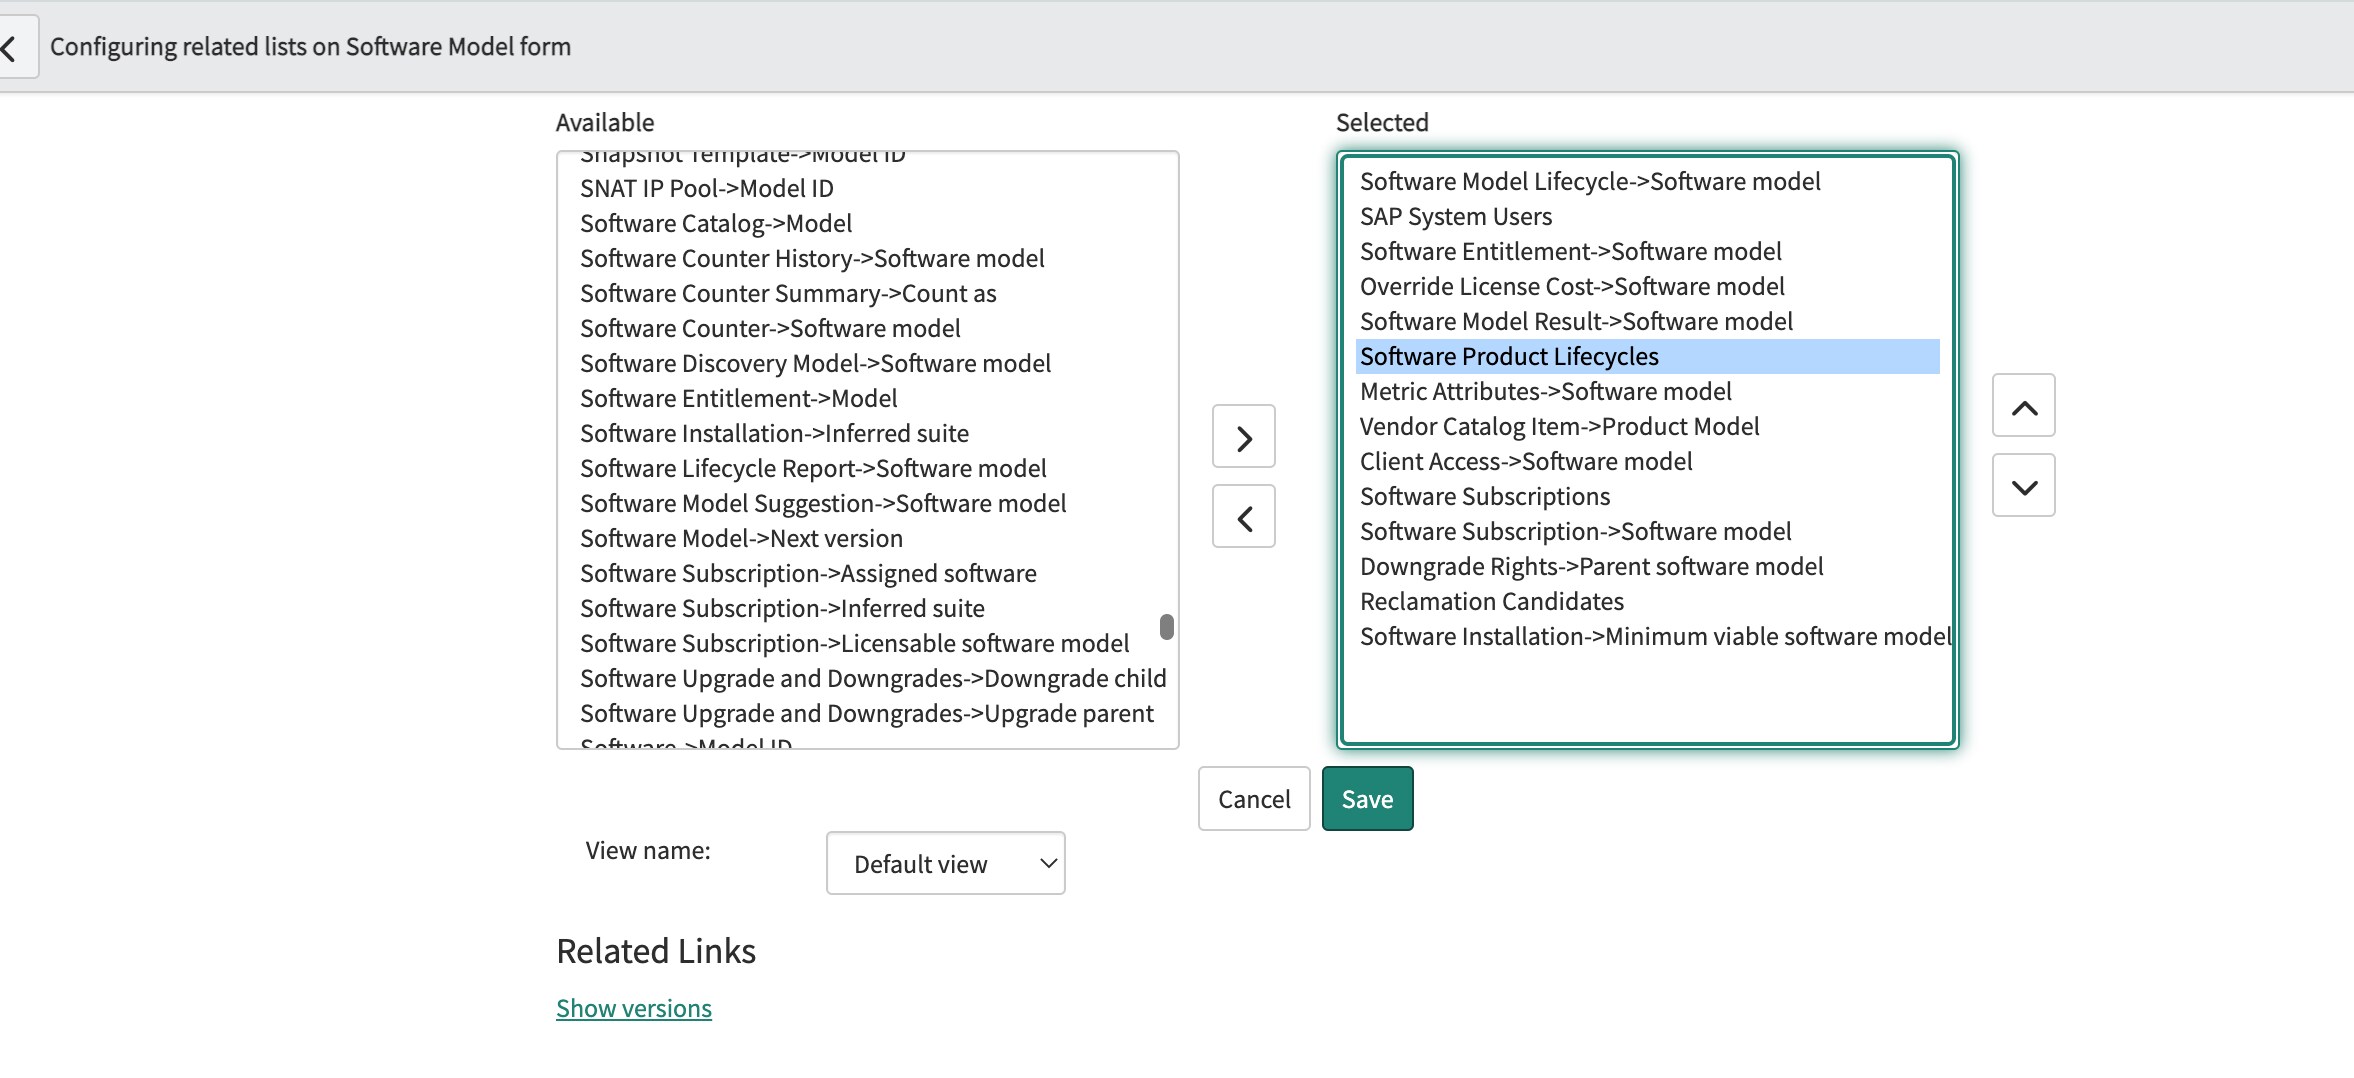Open the Show versions link
Screen dimensions: 2354x1078
pos(633,1007)
